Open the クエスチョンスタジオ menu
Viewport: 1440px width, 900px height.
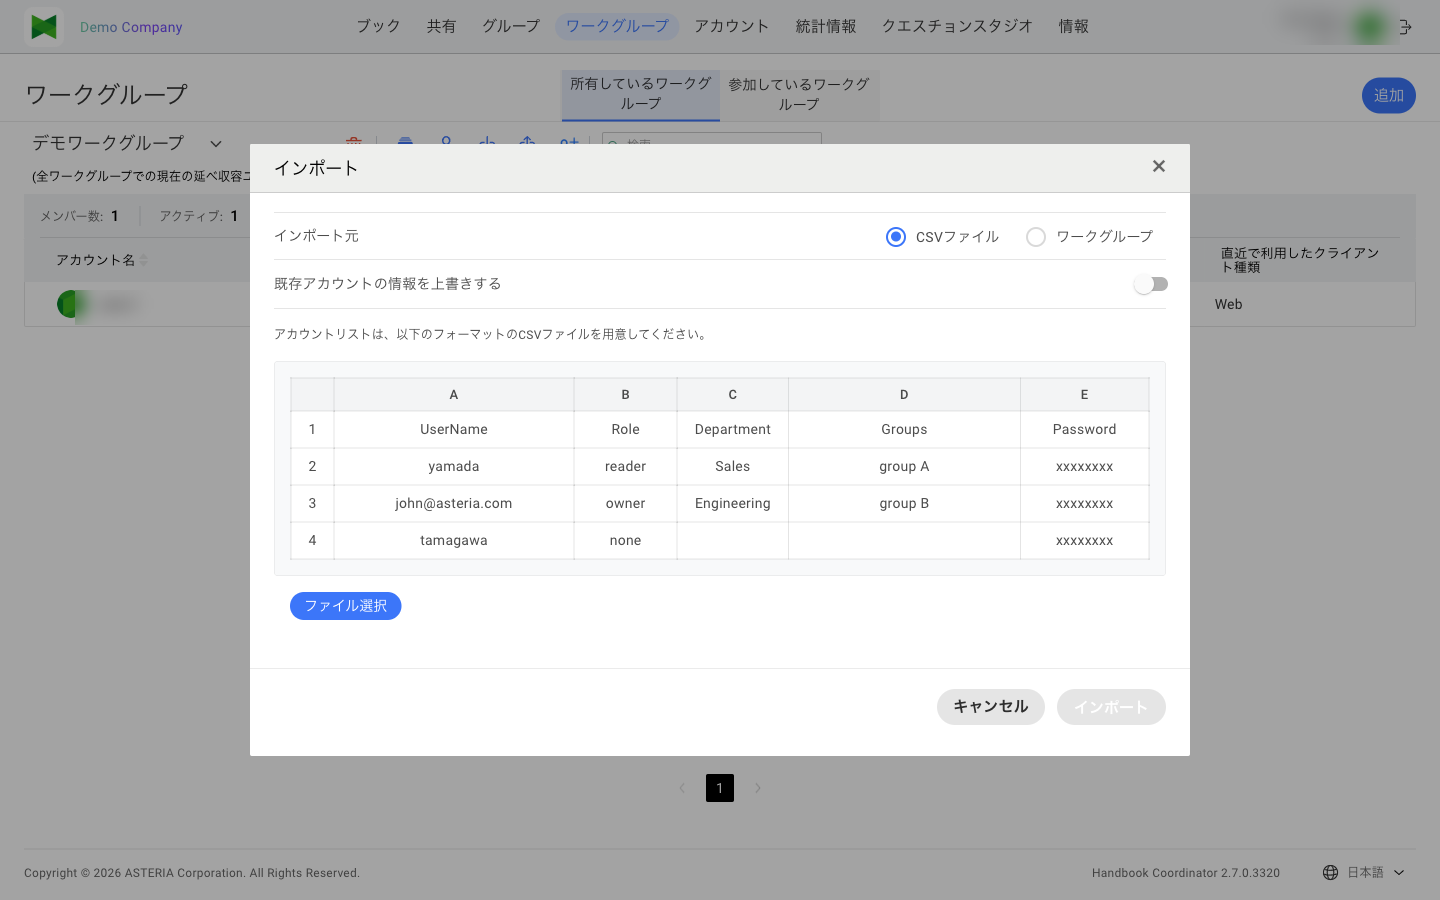click(x=957, y=26)
